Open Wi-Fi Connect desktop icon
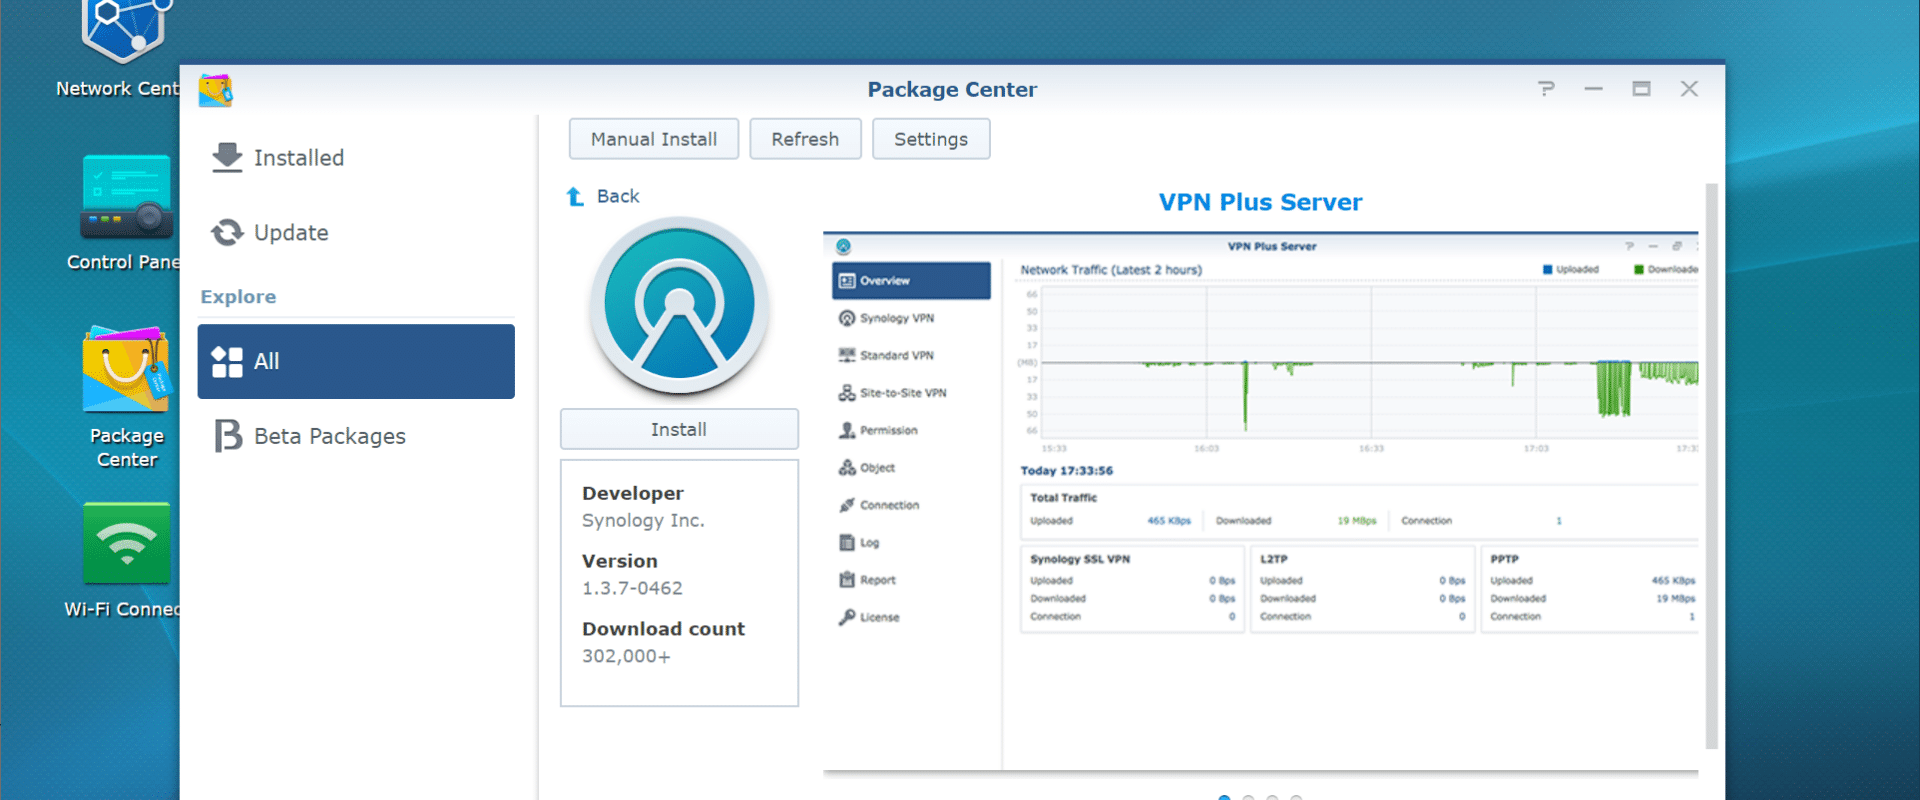This screenshot has height=800, width=1920. [126, 543]
